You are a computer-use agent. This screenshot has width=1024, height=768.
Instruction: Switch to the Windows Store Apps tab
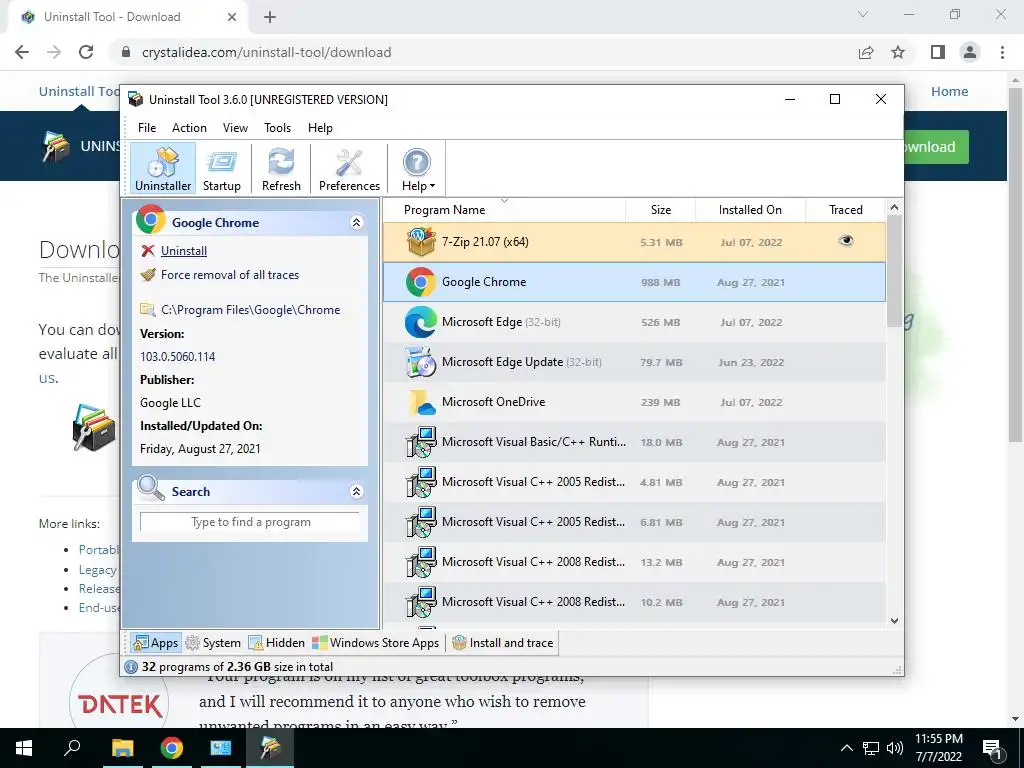(376, 643)
